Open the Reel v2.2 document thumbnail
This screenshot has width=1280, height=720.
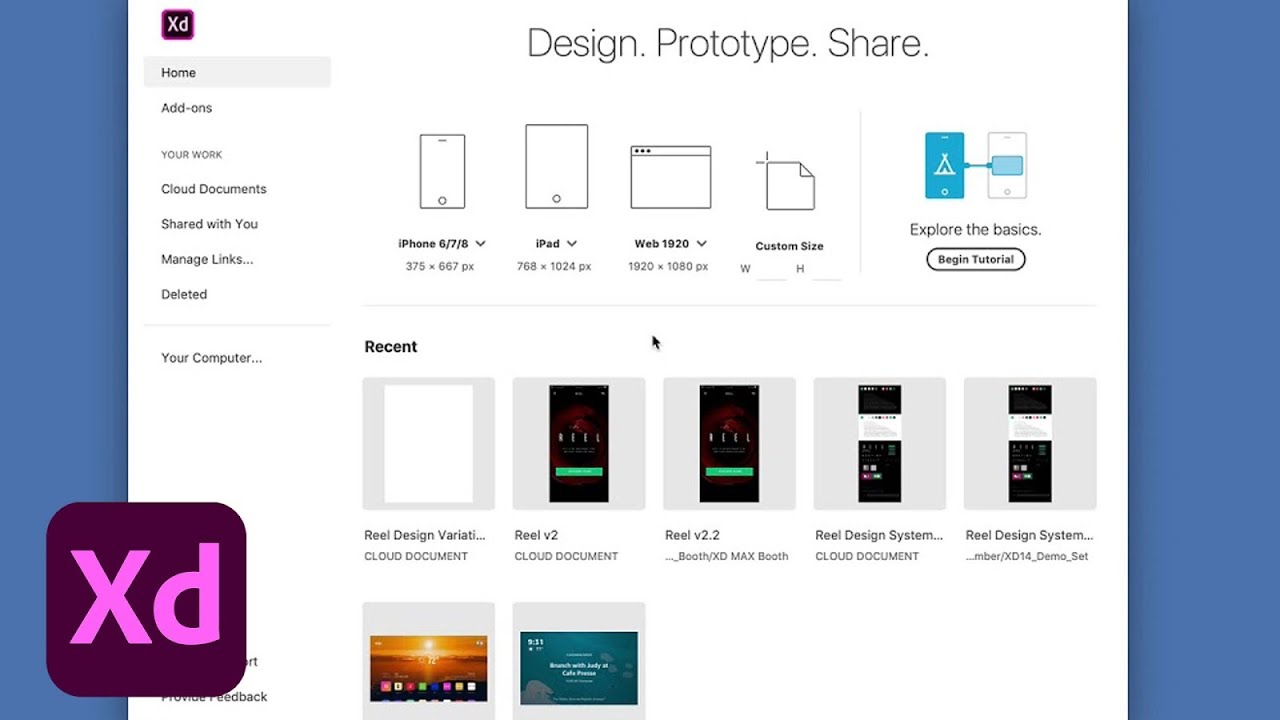(729, 444)
